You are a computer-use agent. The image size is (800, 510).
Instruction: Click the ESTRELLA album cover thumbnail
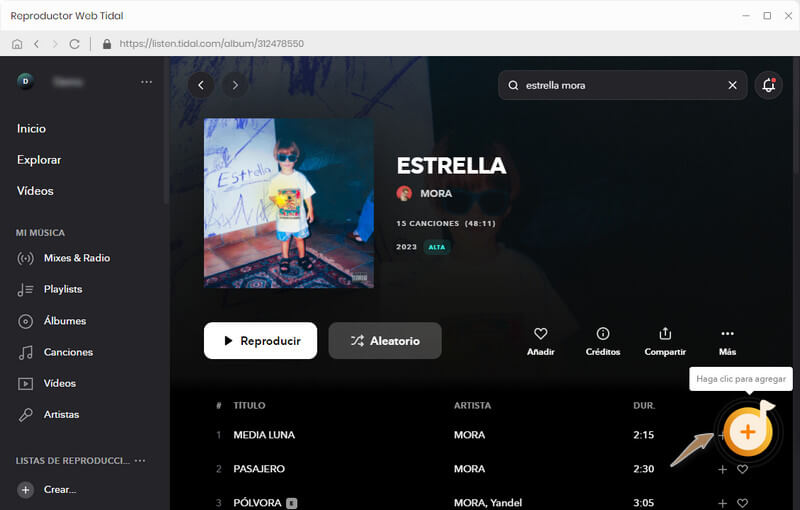pos(289,203)
